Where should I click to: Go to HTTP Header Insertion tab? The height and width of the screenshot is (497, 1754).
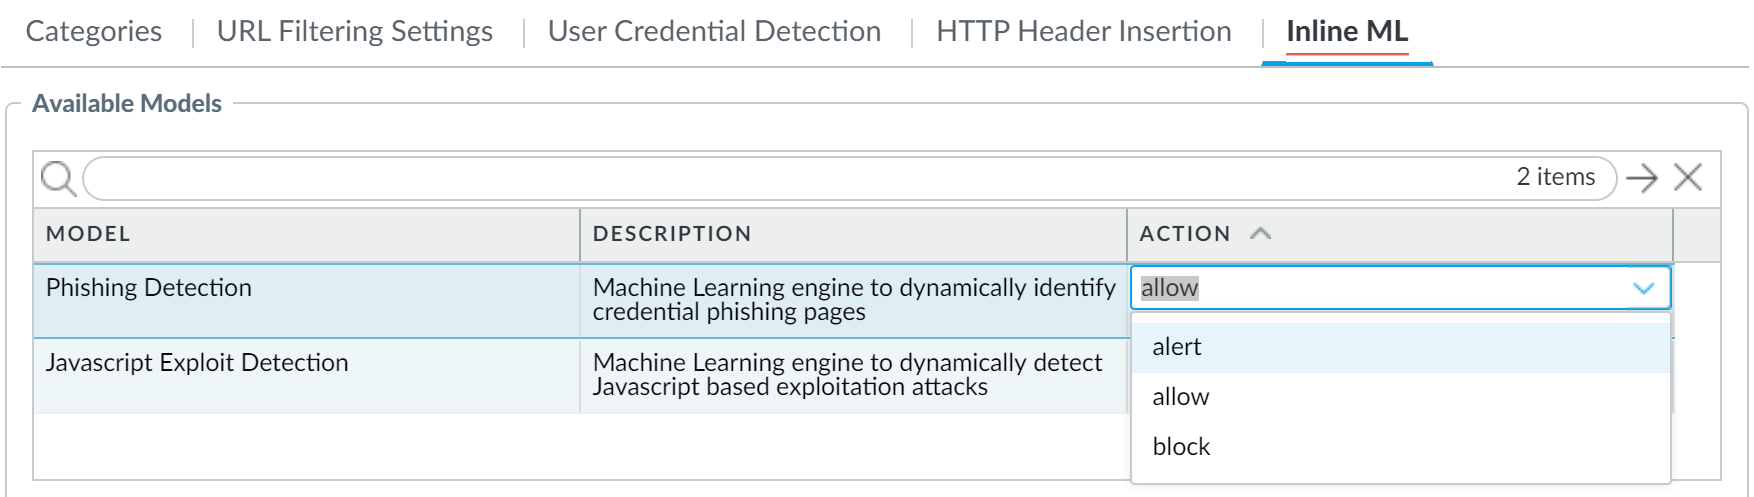(x=1084, y=31)
